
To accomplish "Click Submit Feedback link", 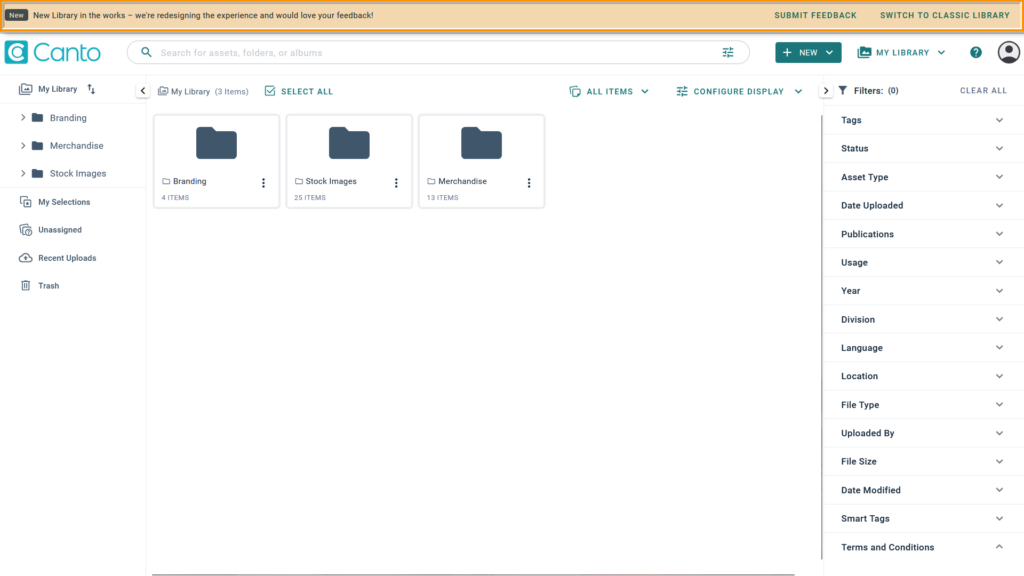I will tap(815, 15).
